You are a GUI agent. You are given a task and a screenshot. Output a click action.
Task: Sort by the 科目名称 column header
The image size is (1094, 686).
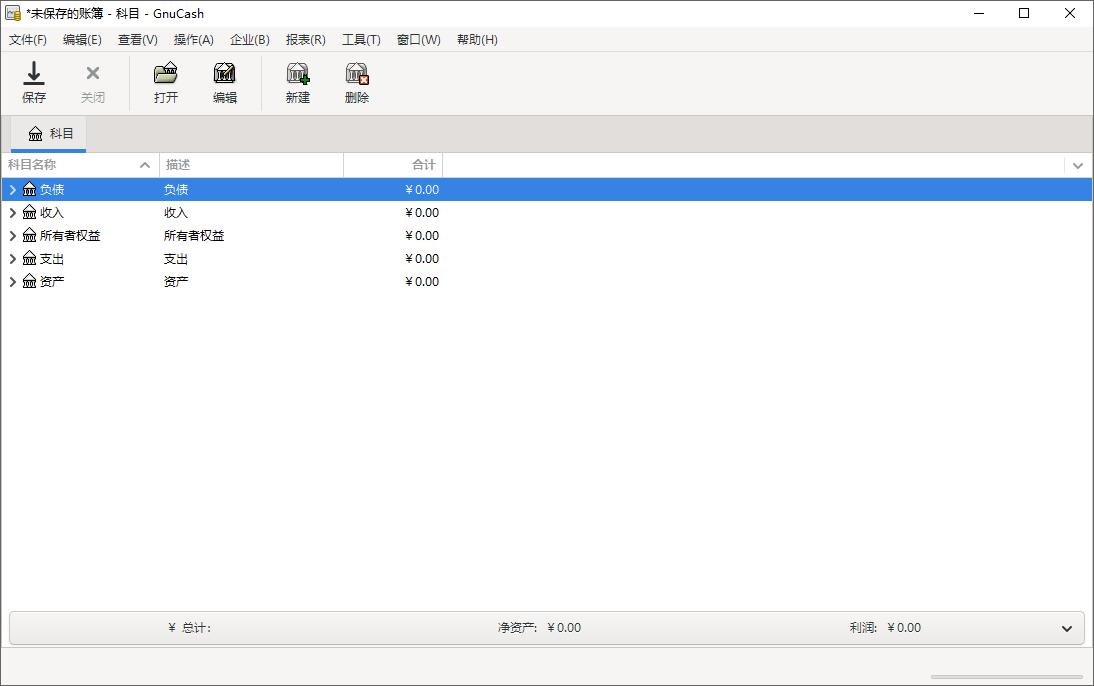point(70,165)
